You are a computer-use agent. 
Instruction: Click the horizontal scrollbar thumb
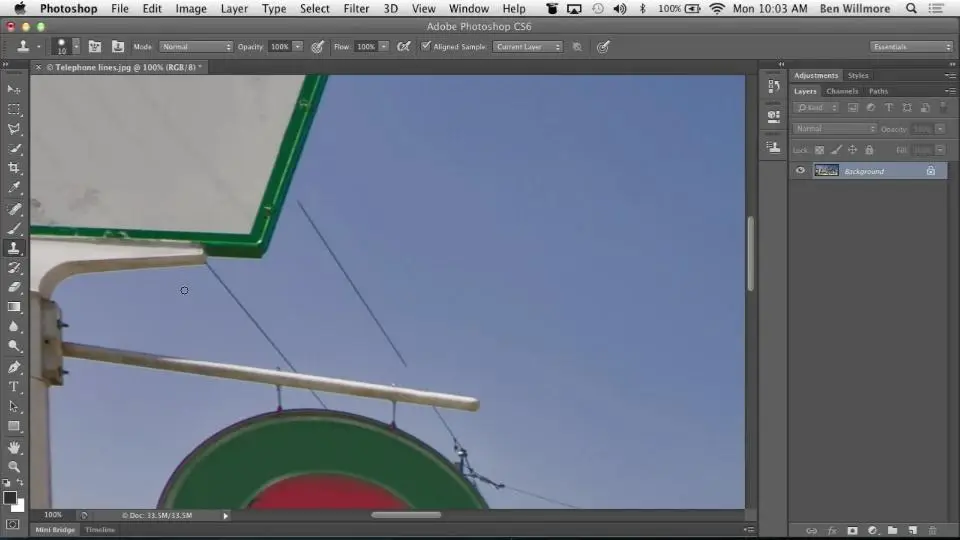click(406, 515)
